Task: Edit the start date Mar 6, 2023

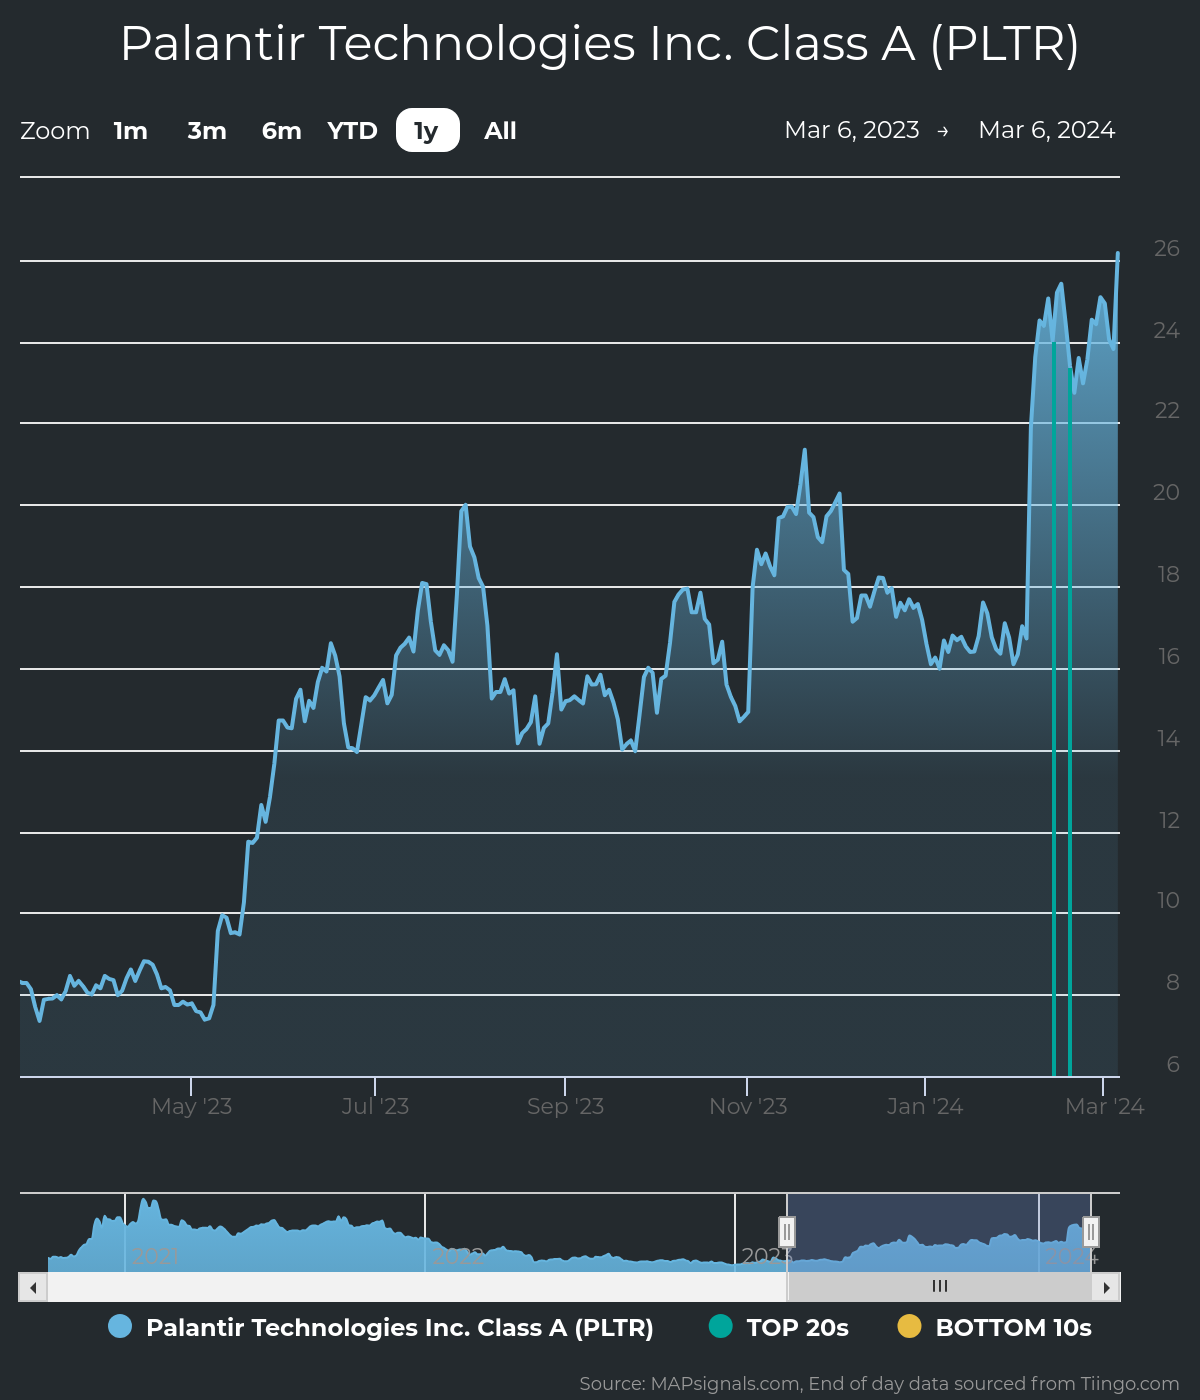Action: click(852, 130)
